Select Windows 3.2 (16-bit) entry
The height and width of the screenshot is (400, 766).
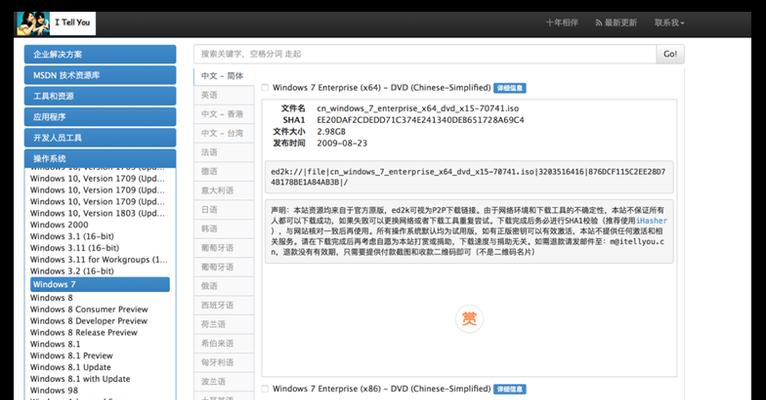click(x=72, y=271)
